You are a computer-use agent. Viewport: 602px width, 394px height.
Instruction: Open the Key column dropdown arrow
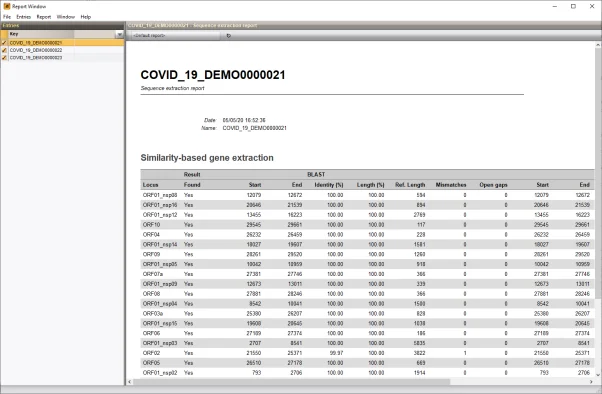[119, 35]
